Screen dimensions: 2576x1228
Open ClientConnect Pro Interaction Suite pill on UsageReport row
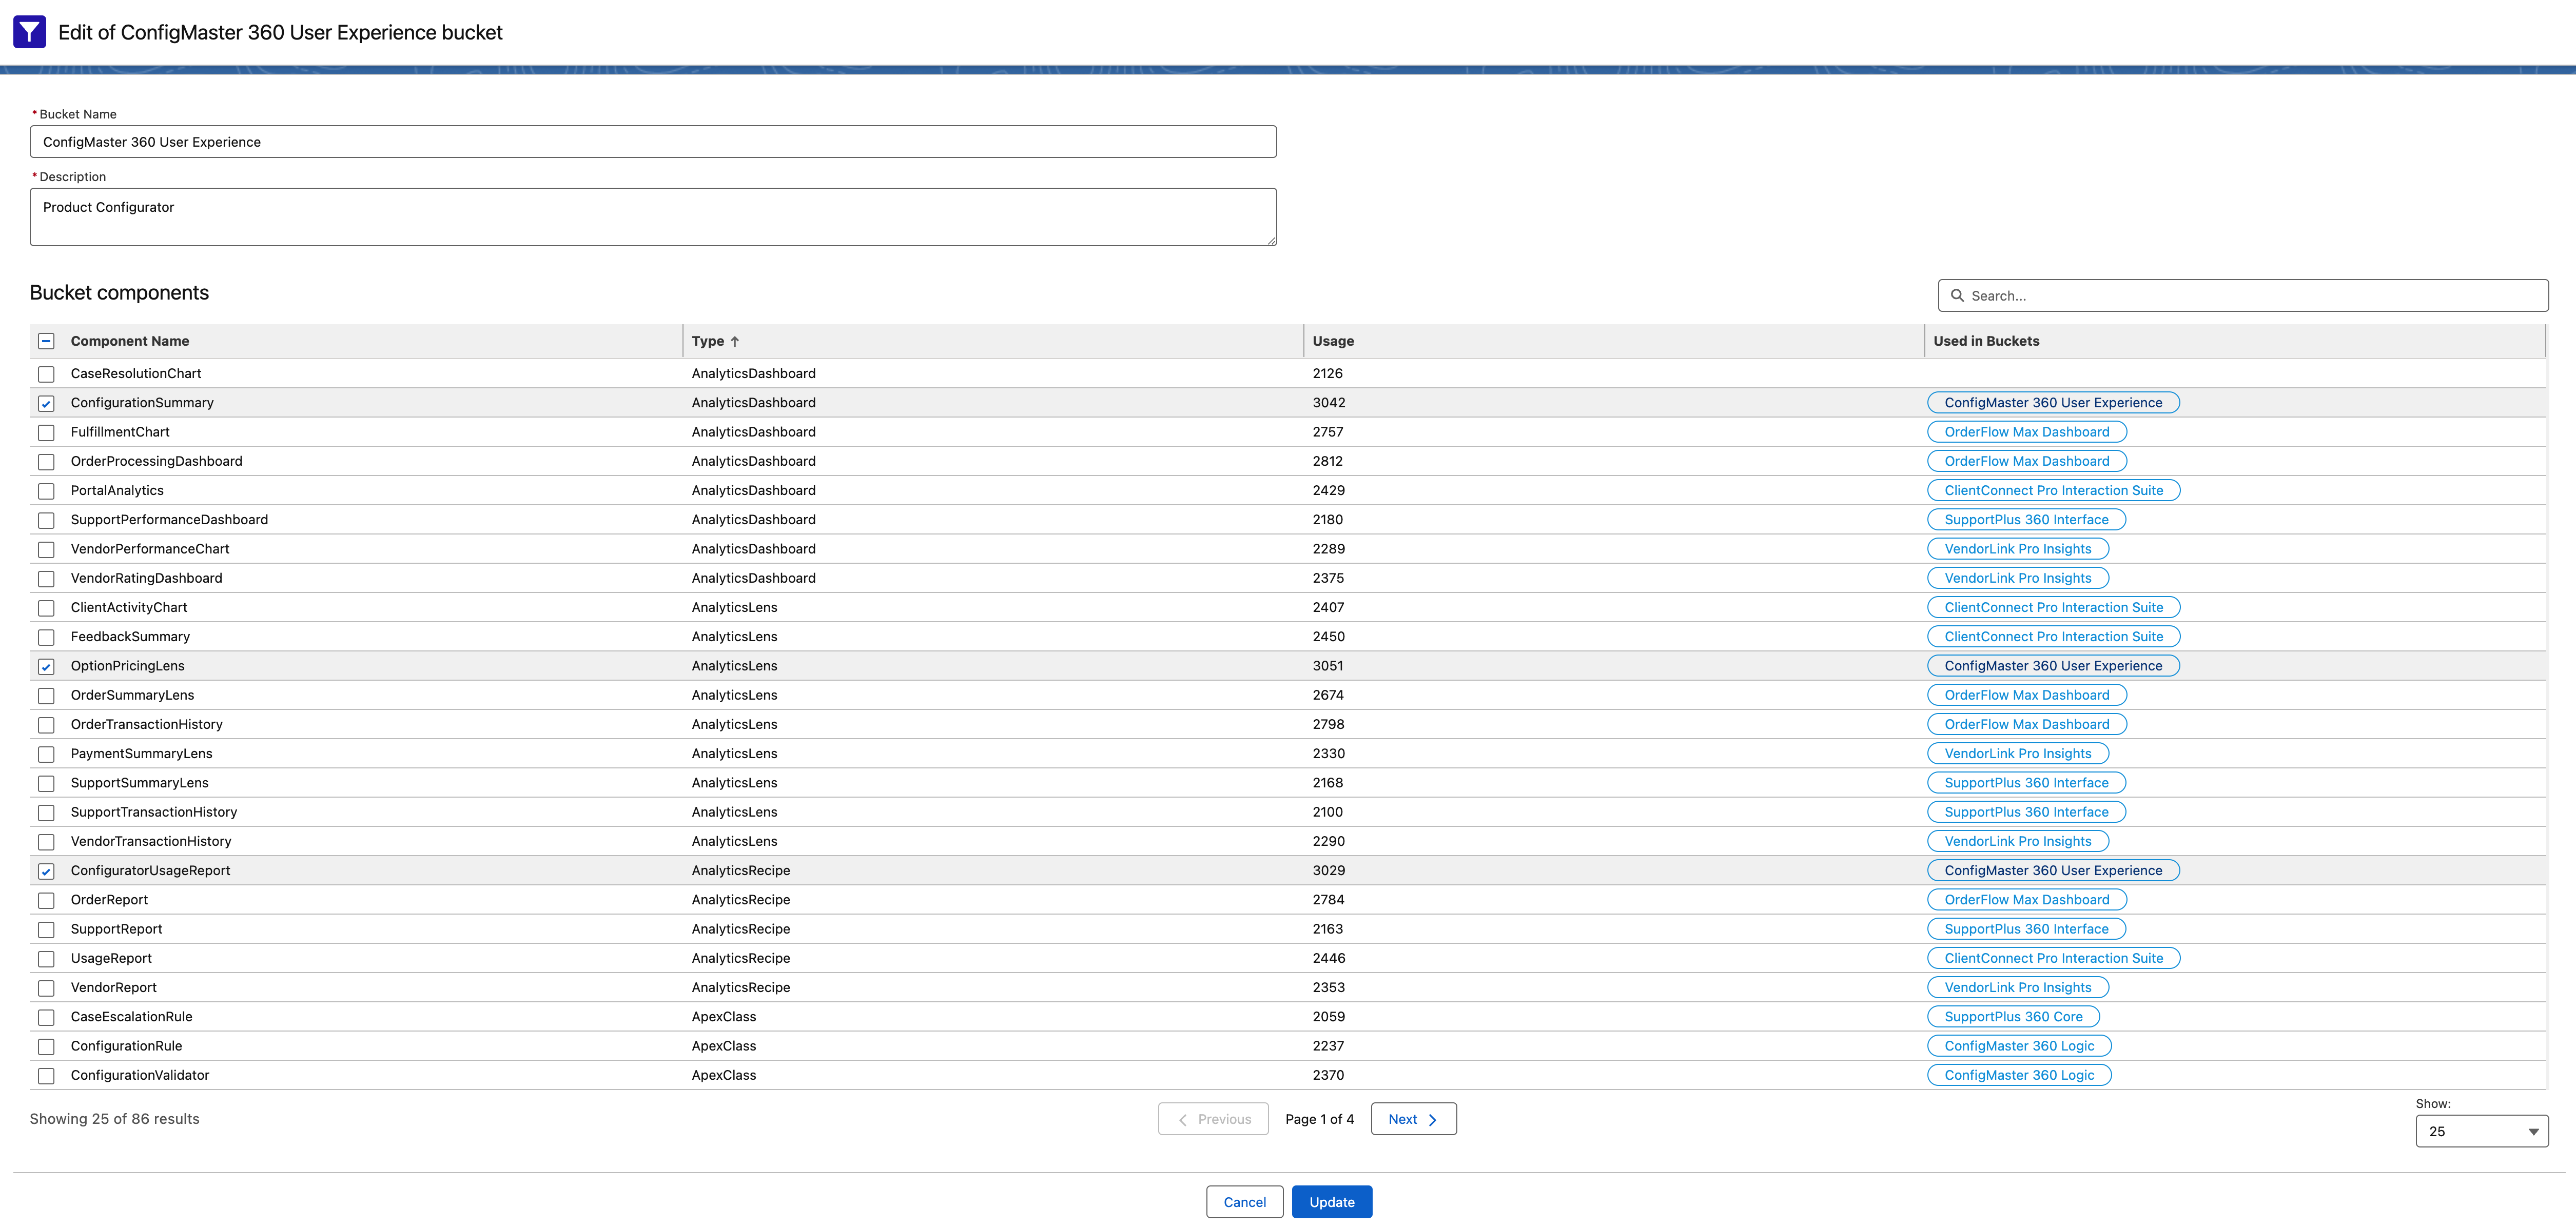pos(2053,958)
